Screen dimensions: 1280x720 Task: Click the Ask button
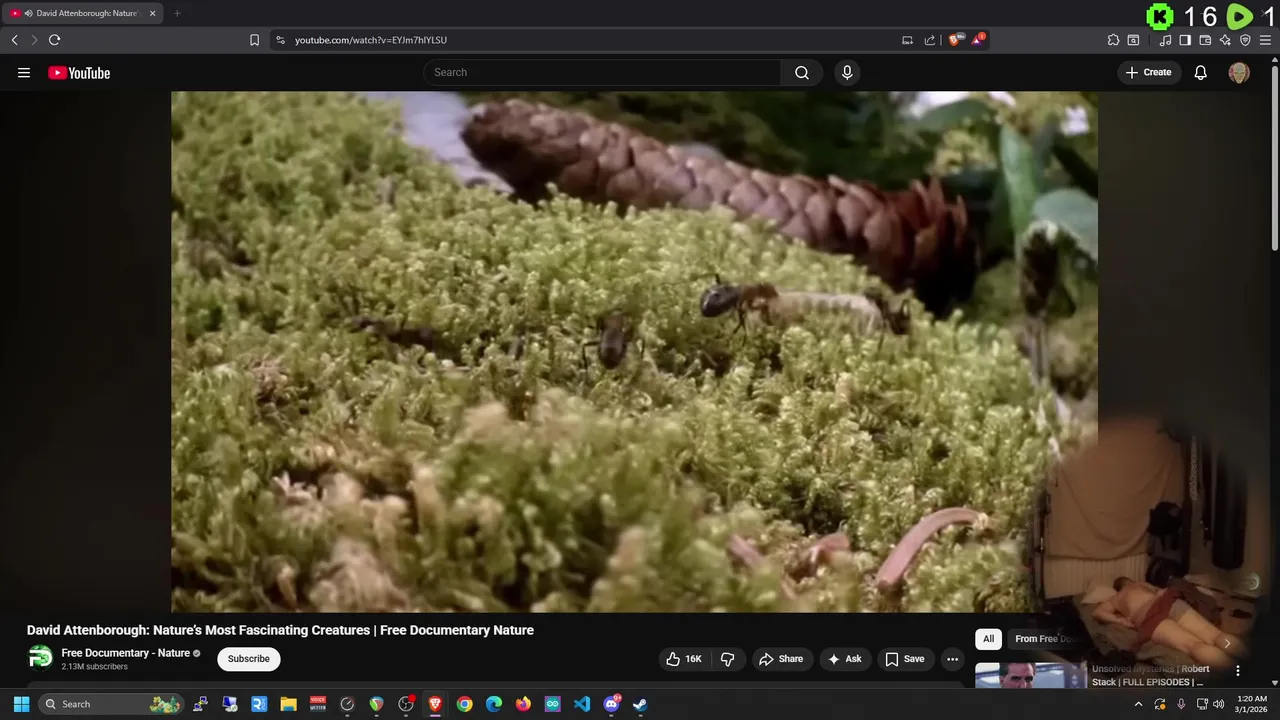click(x=845, y=659)
